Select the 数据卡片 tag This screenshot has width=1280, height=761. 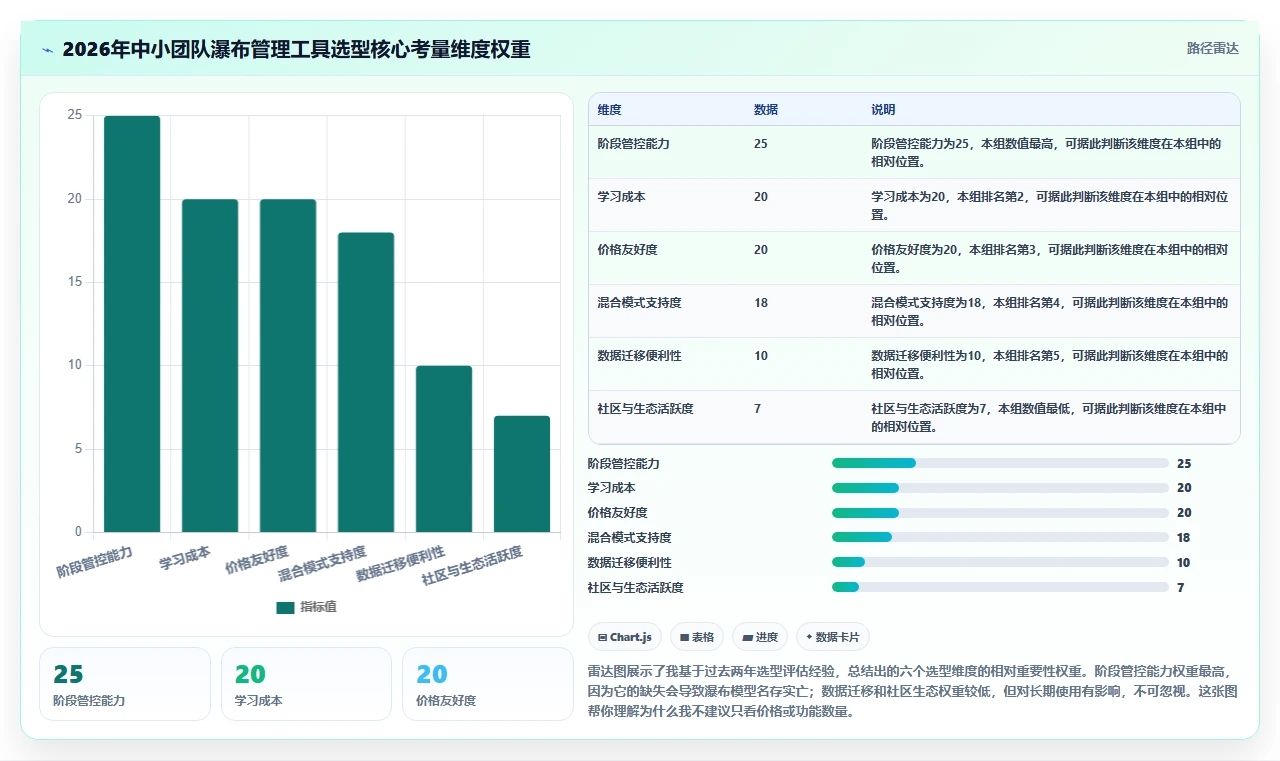(x=833, y=637)
